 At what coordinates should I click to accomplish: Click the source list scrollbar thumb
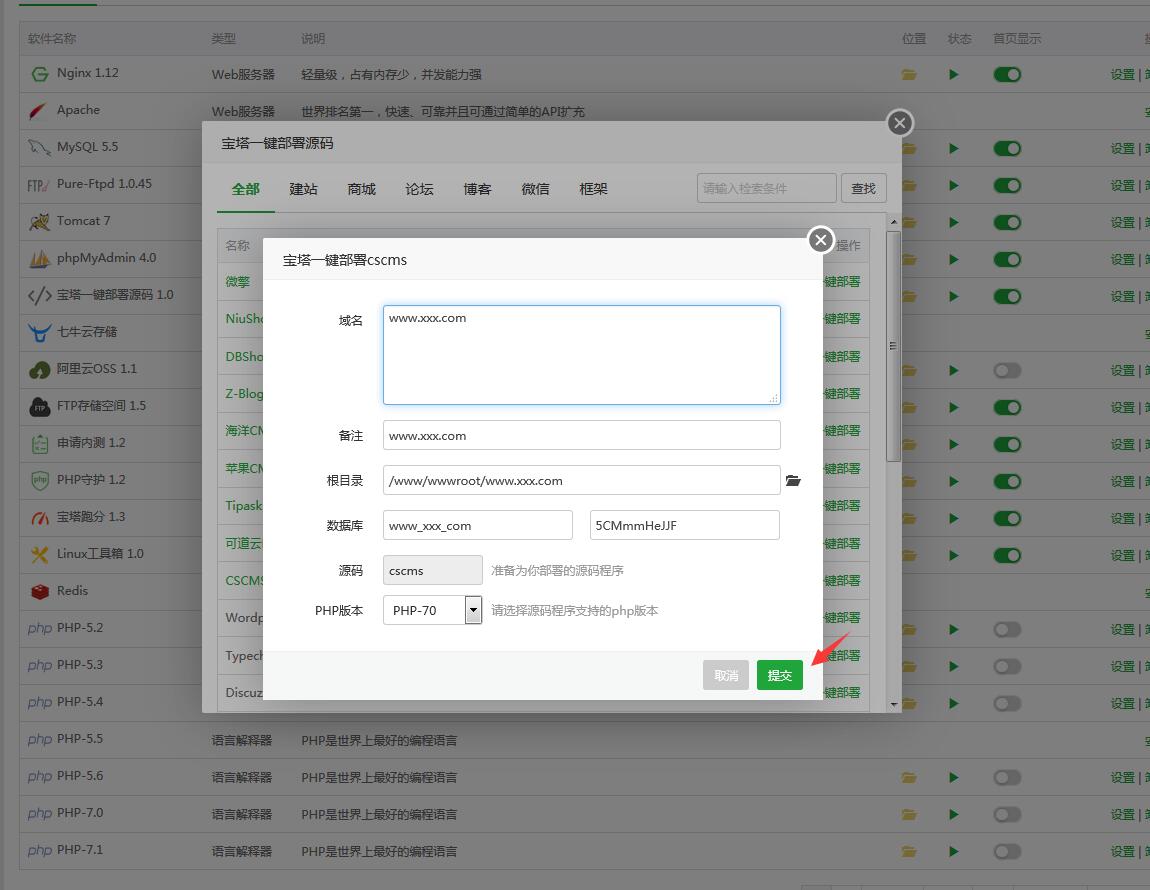coord(893,346)
